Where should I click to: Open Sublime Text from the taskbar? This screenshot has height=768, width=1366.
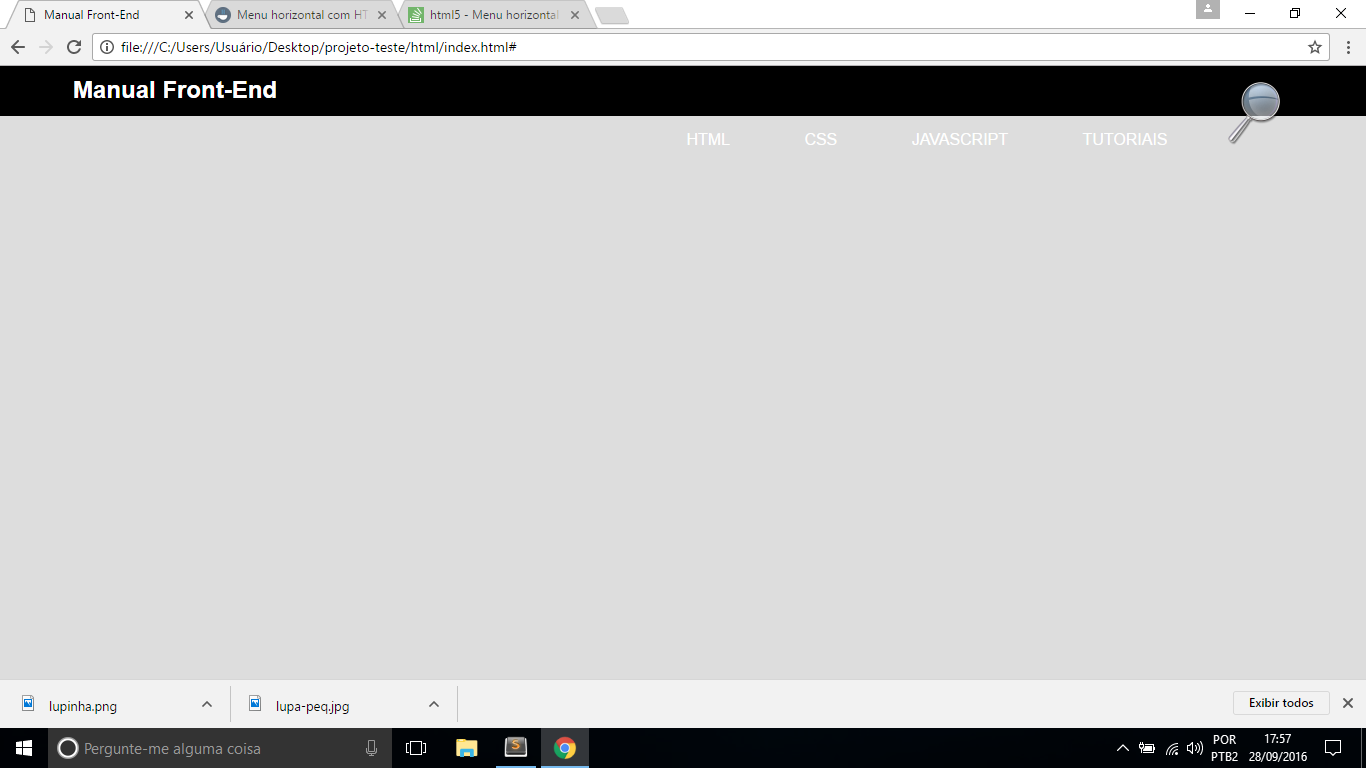516,748
